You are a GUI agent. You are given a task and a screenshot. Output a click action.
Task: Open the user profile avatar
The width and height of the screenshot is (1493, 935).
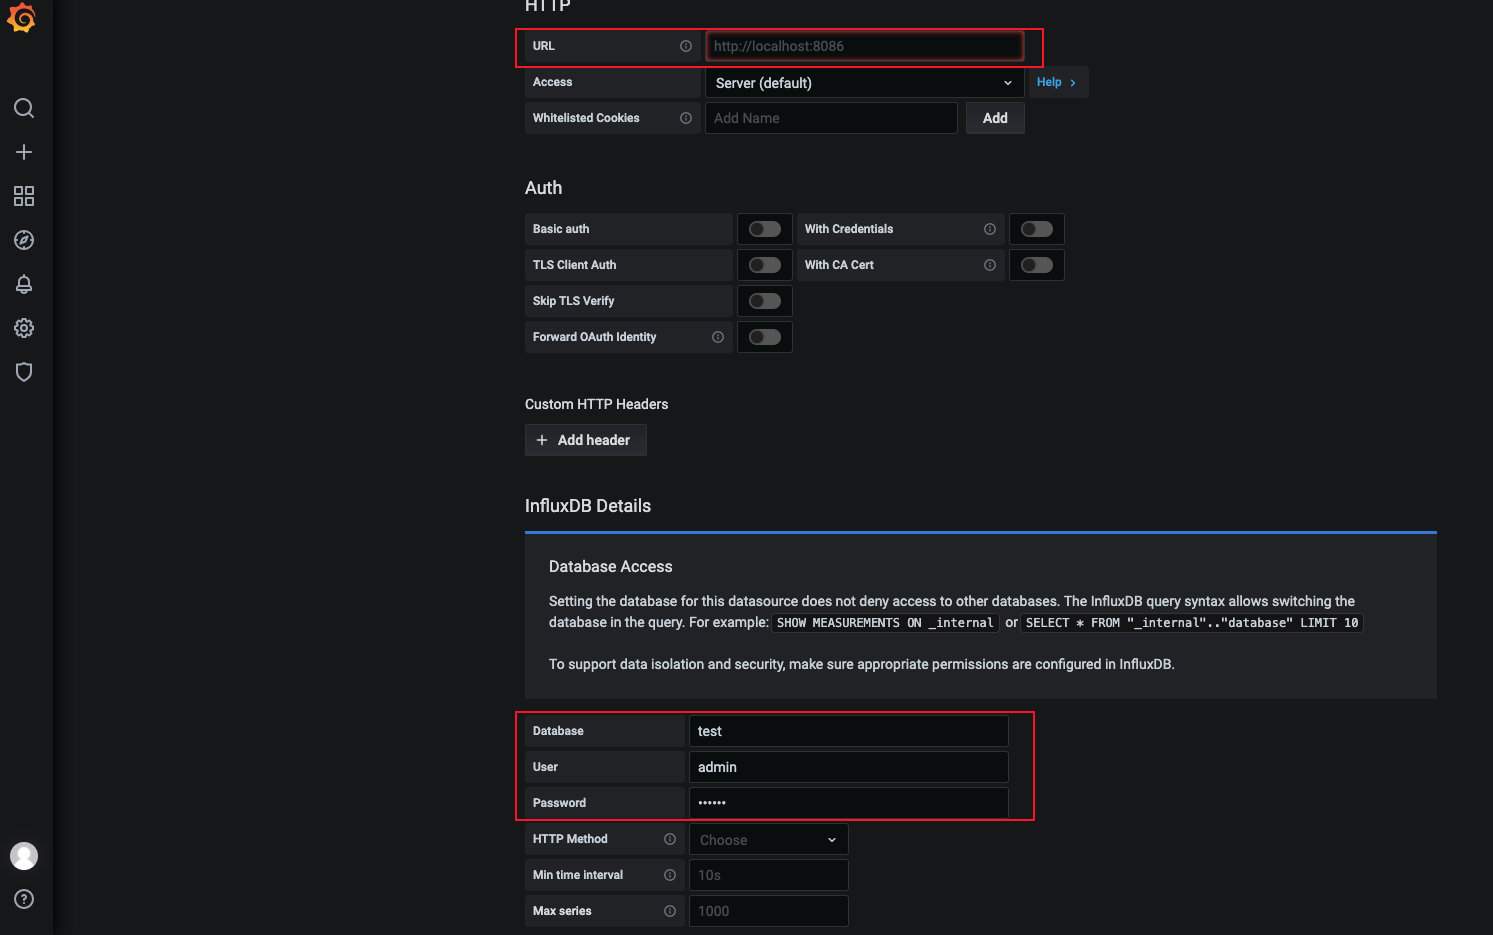pos(24,856)
